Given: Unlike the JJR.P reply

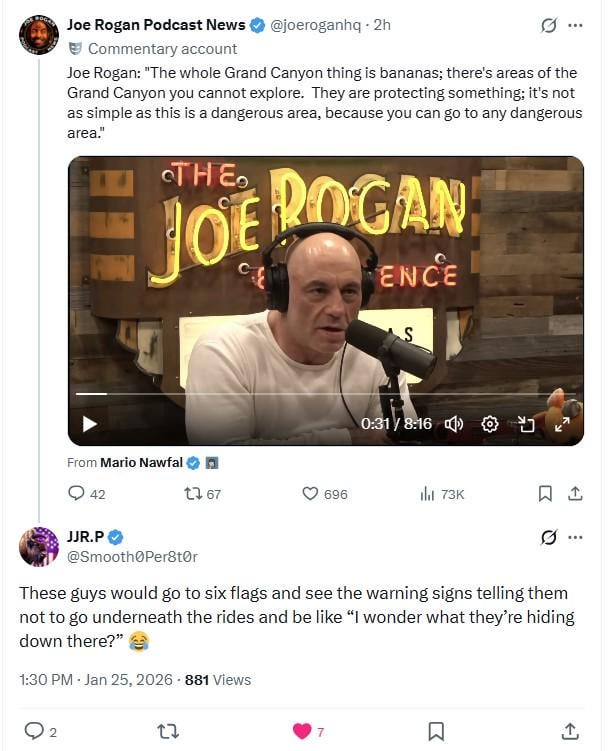Looking at the screenshot, I should (x=302, y=731).
